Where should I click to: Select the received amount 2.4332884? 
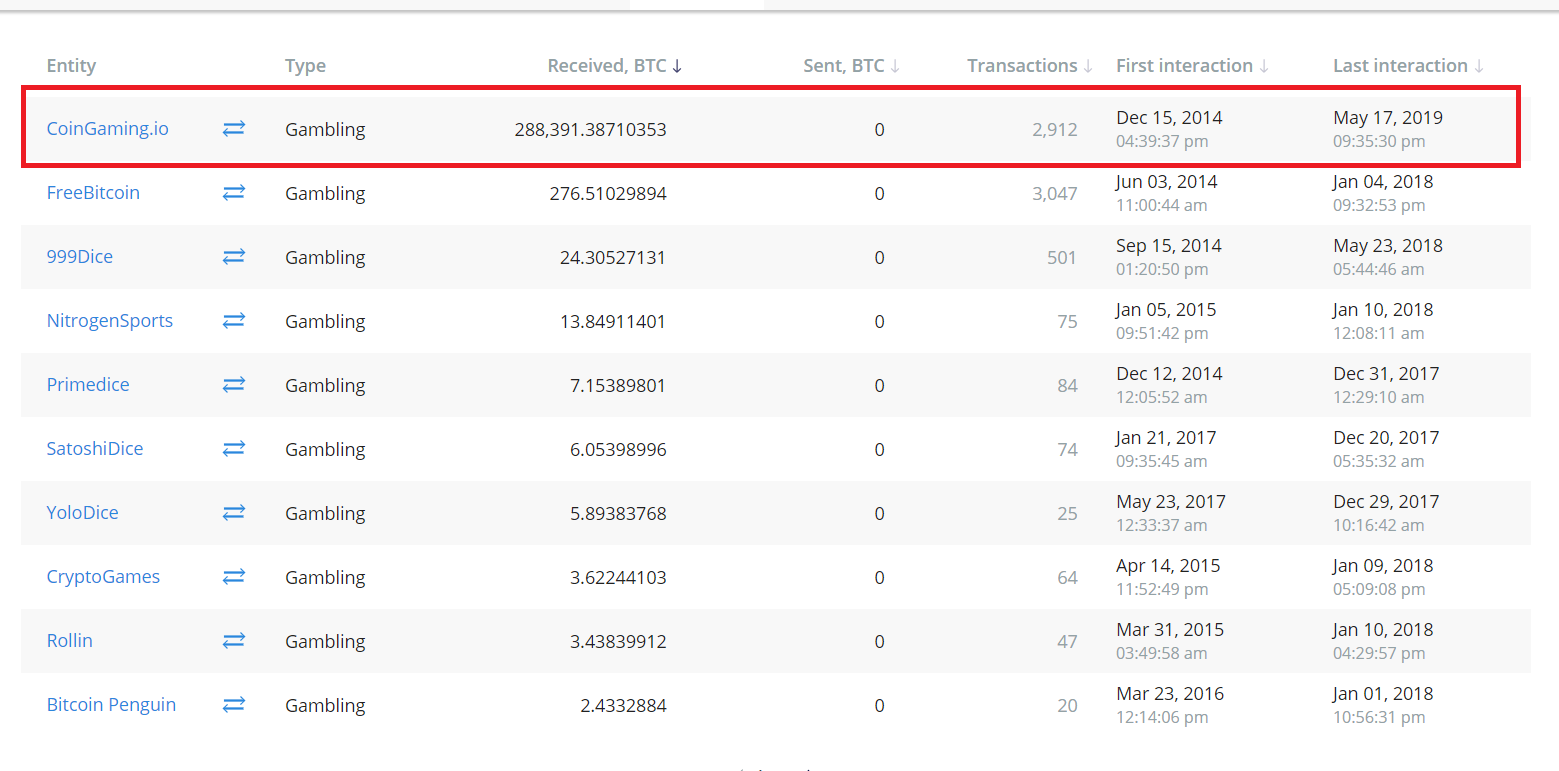pyautogui.click(x=623, y=706)
